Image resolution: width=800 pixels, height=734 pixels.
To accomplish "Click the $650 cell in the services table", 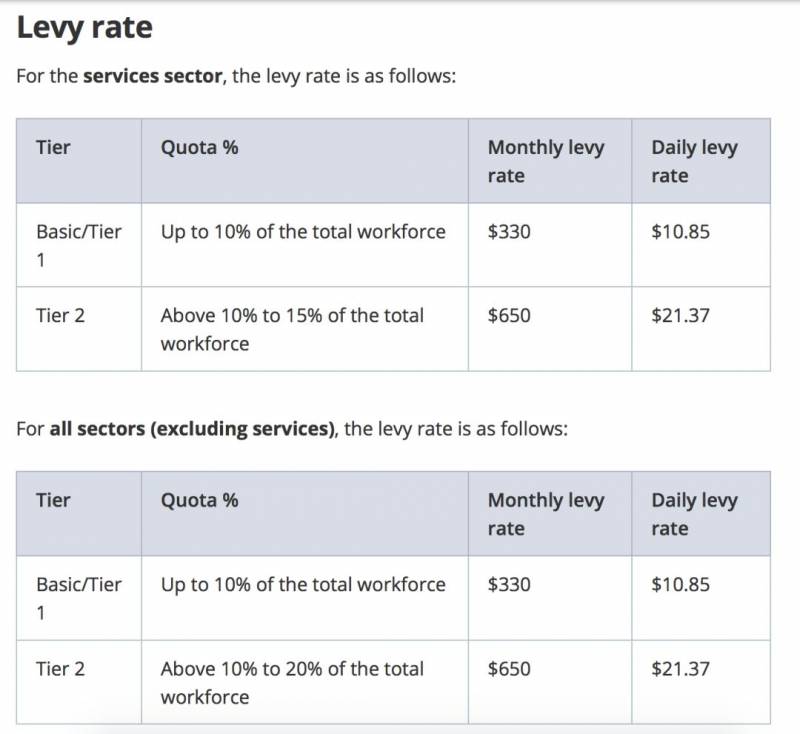I will pos(509,315).
